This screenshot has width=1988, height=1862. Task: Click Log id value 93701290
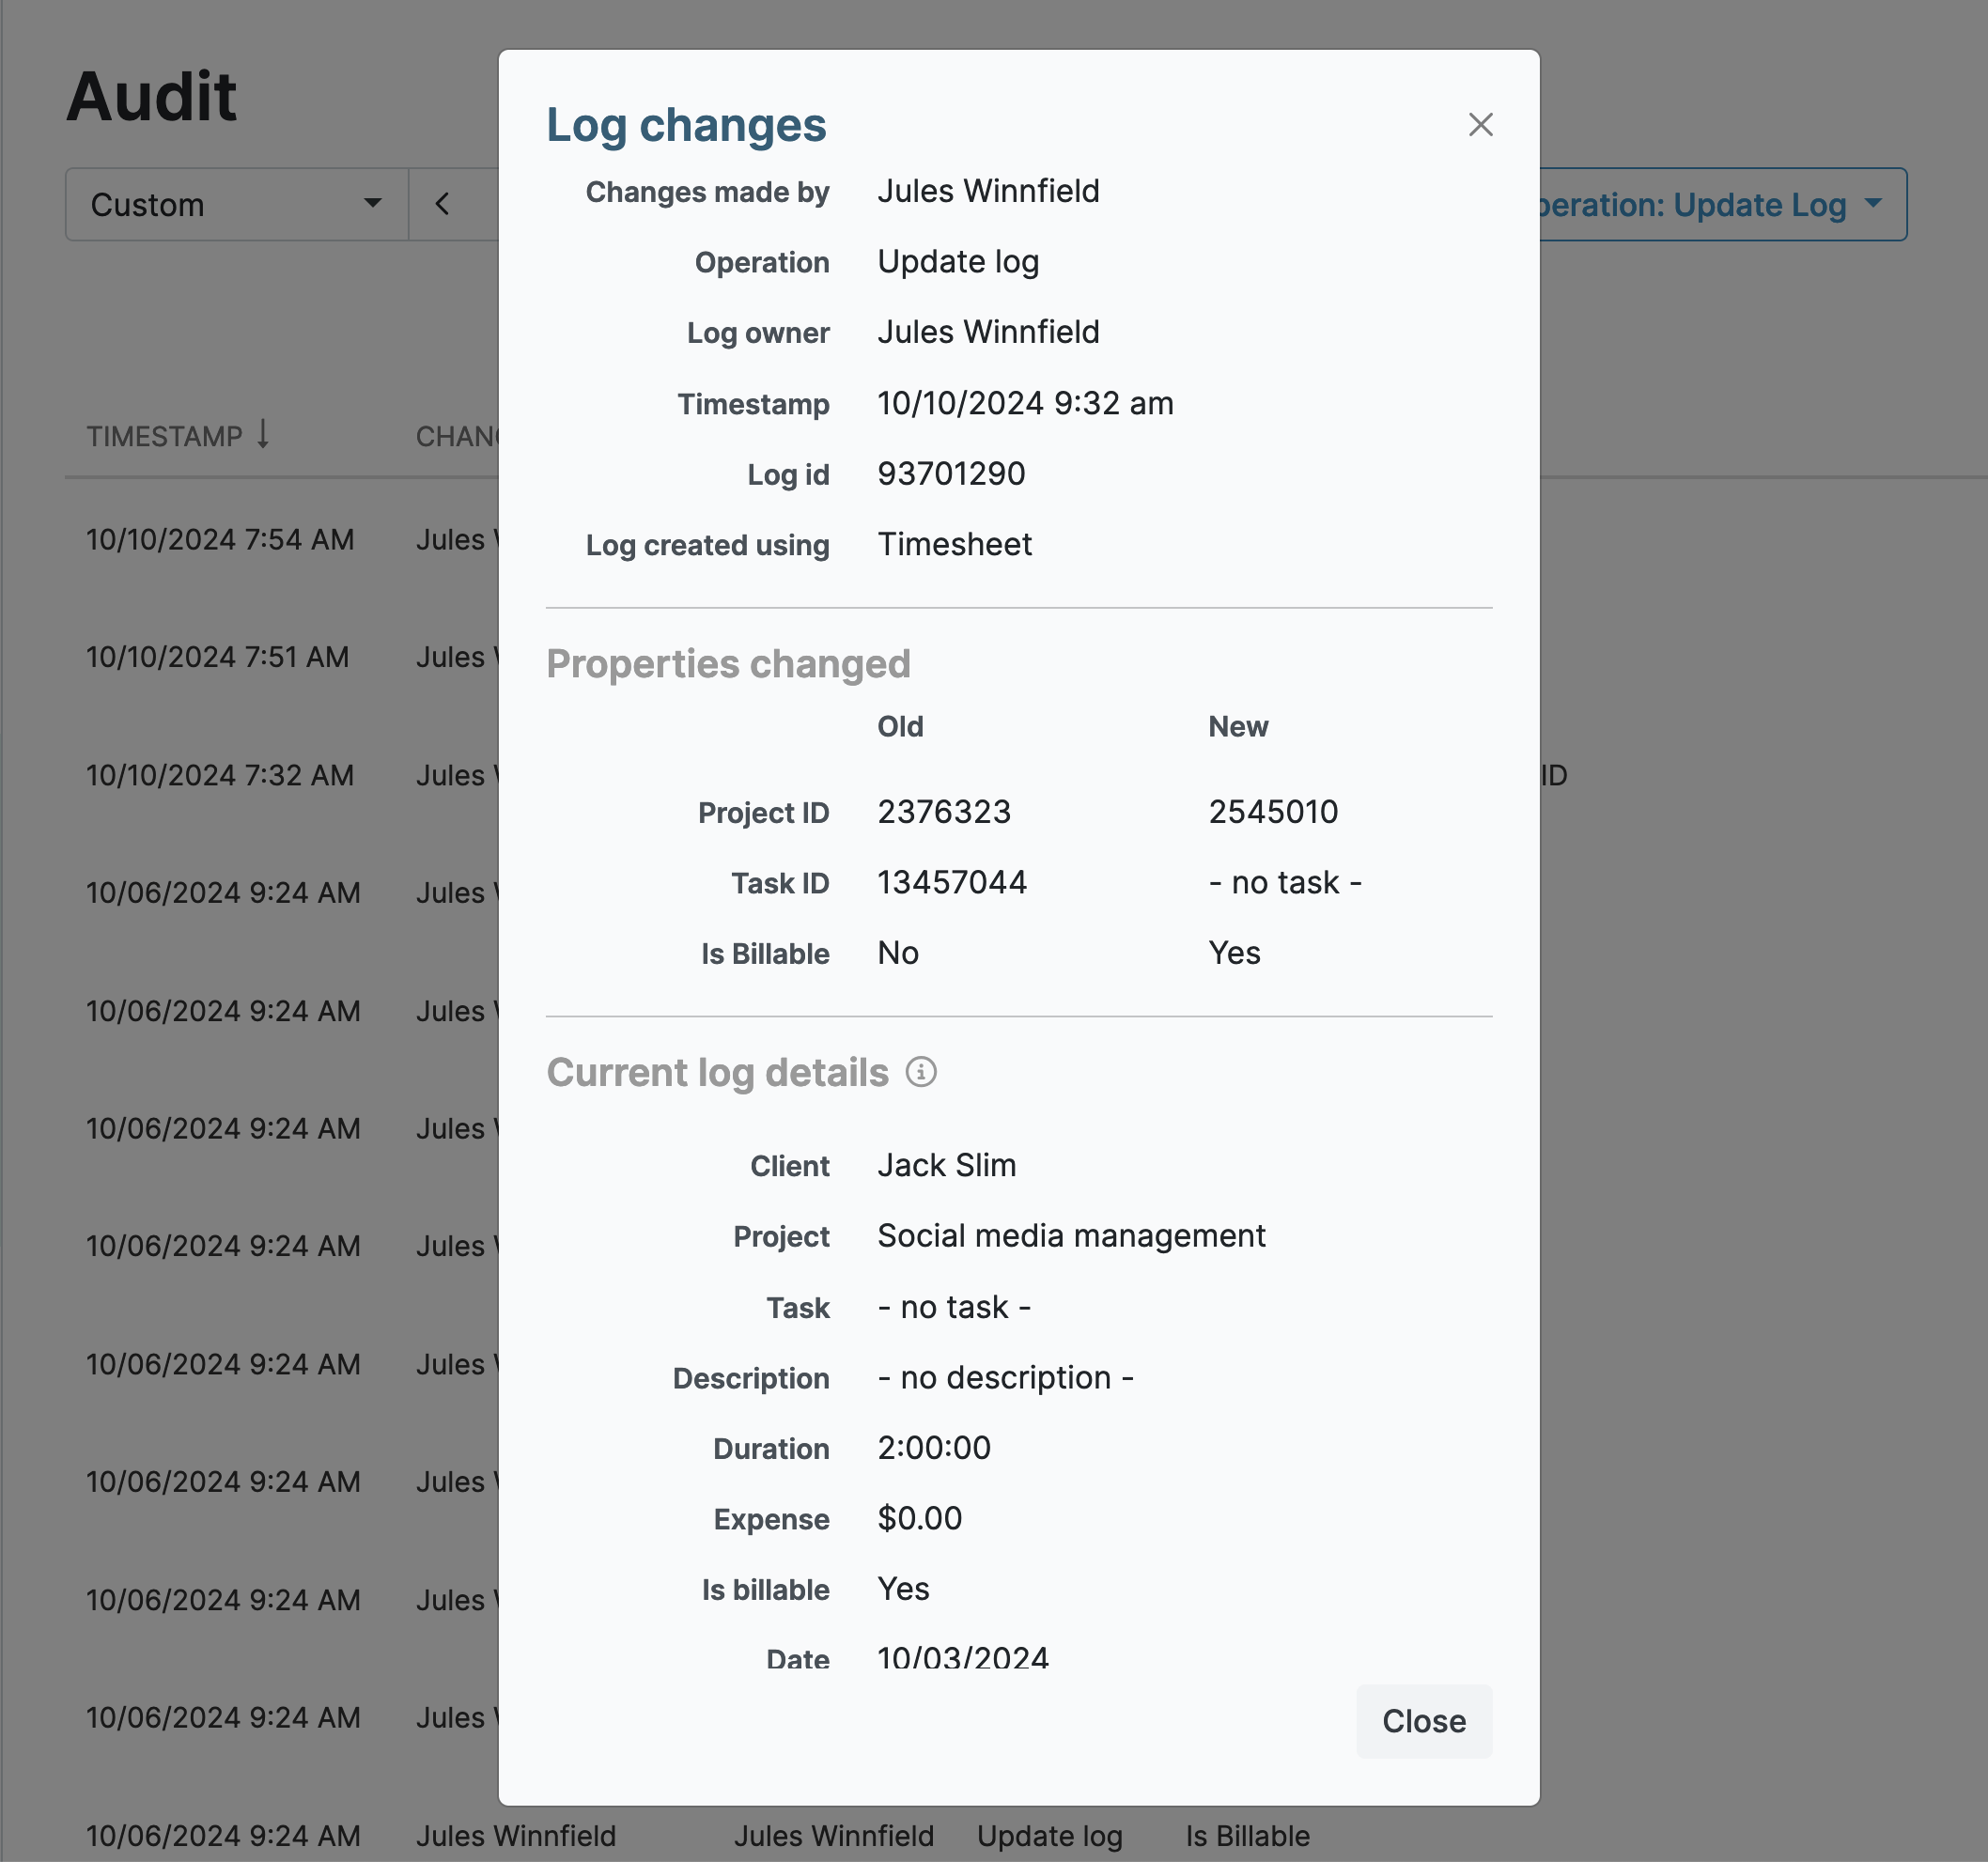coord(951,474)
